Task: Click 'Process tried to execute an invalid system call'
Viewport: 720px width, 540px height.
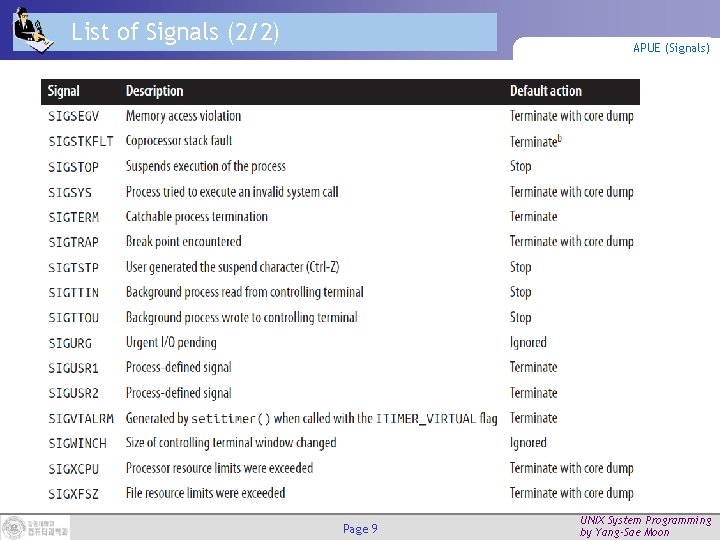Action: pos(232,192)
